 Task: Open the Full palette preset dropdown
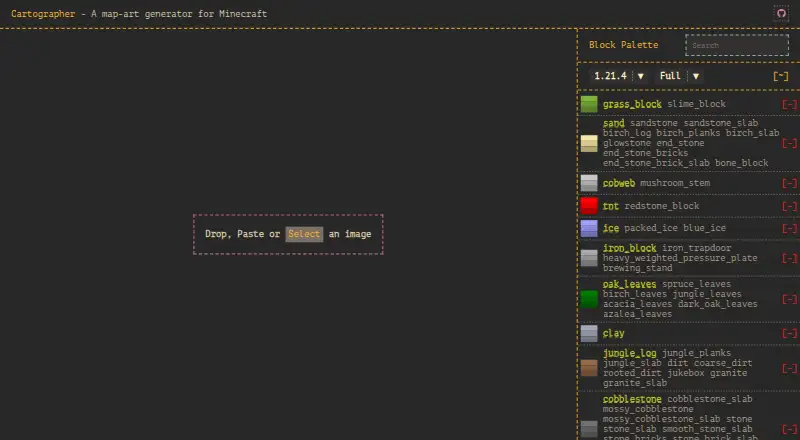(x=679, y=76)
